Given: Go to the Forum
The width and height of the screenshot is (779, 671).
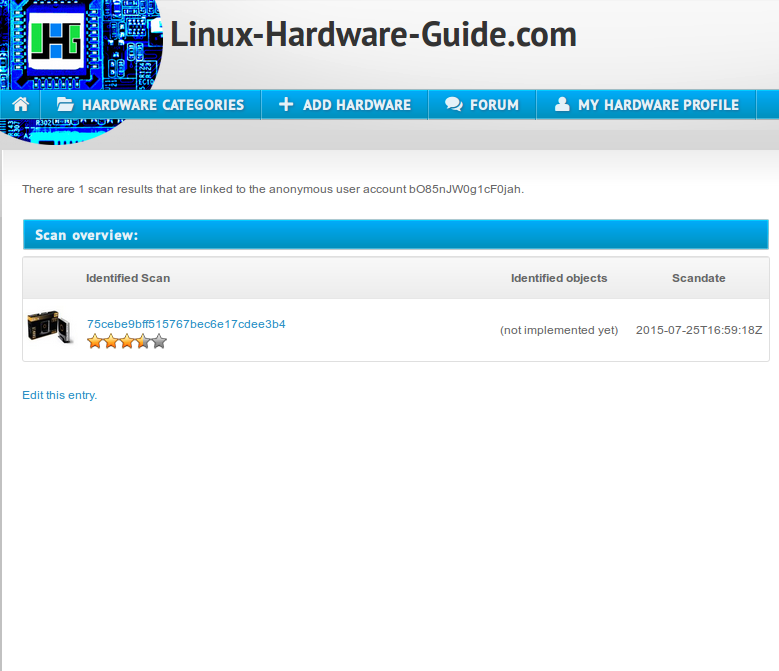Looking at the screenshot, I should [482, 105].
